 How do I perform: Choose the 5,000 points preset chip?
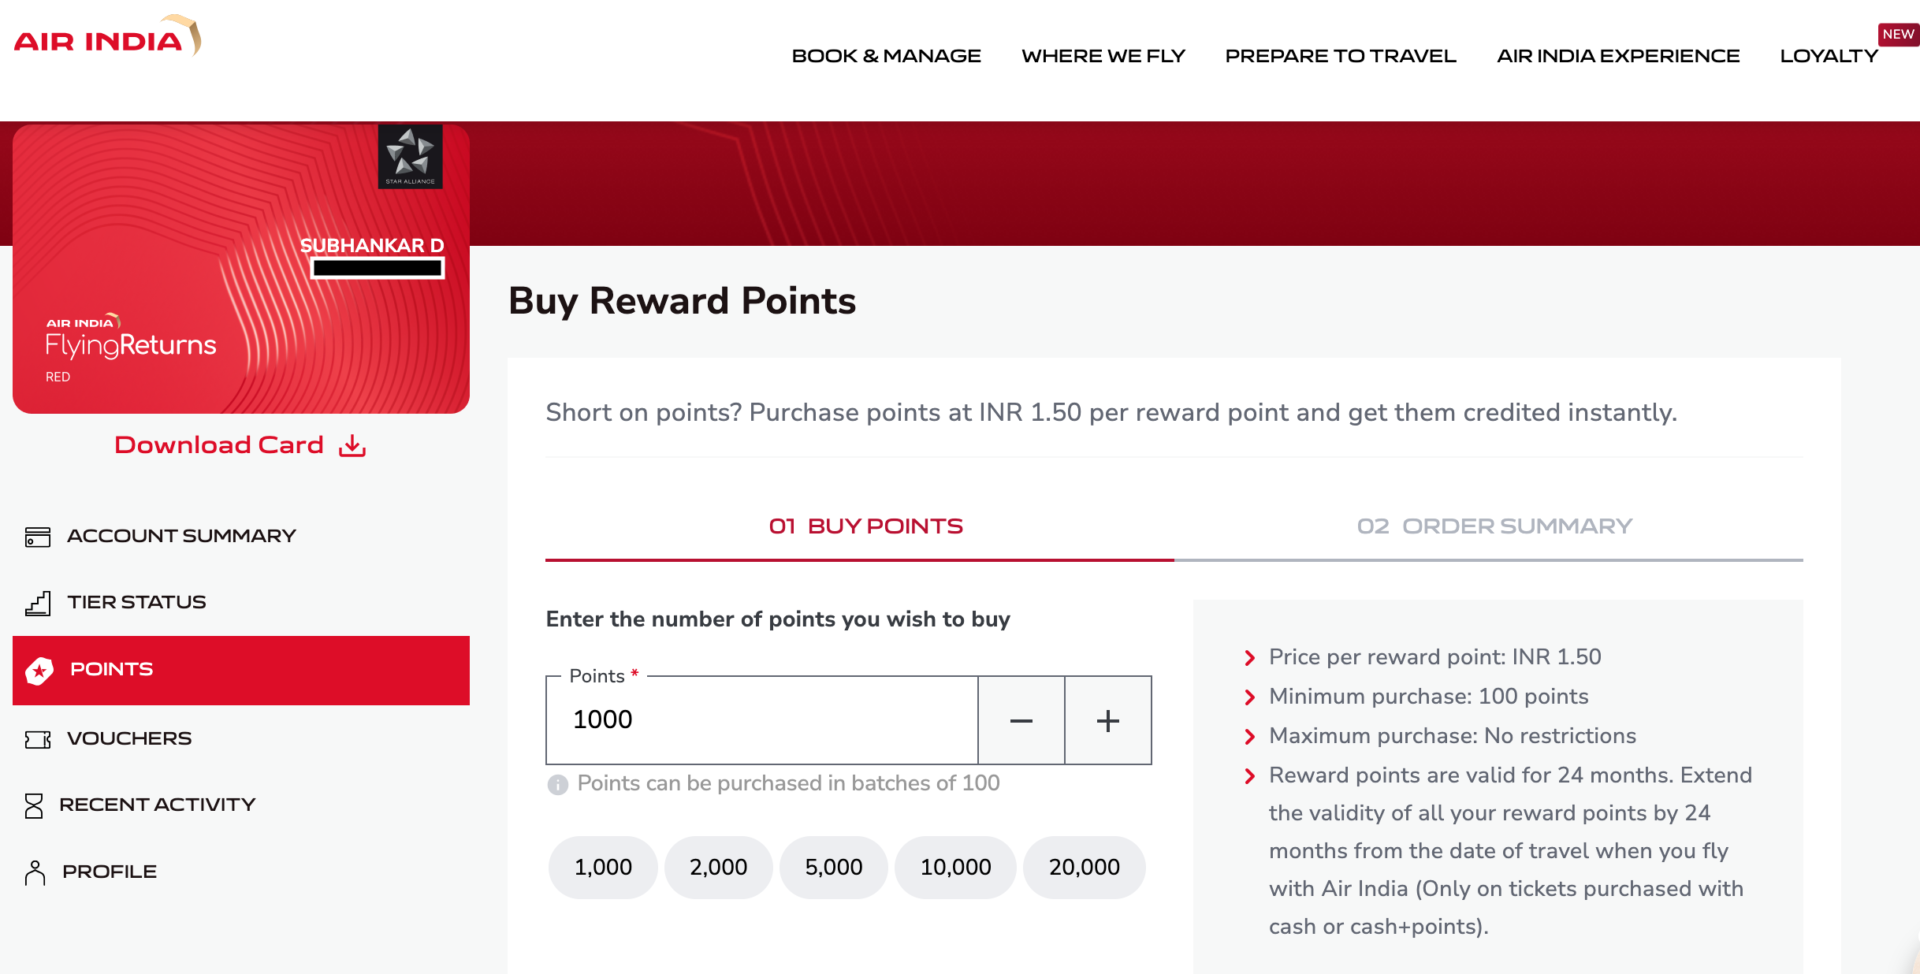point(834,867)
